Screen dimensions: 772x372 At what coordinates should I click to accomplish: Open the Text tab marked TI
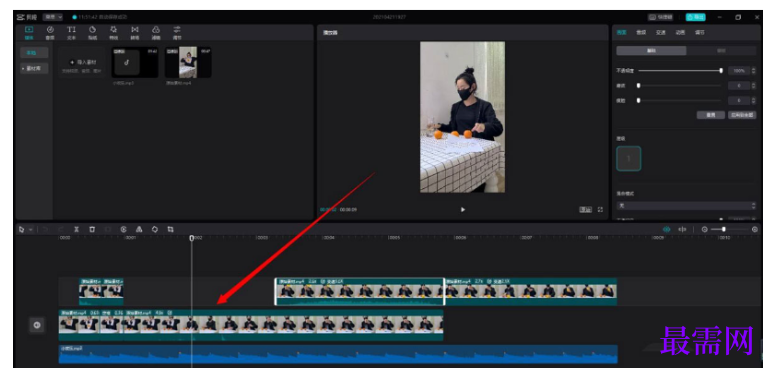71,32
